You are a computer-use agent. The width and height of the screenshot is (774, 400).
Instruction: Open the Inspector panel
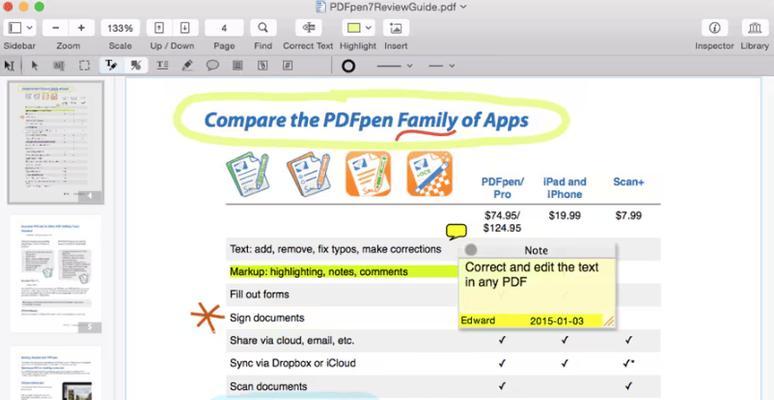coord(714,28)
